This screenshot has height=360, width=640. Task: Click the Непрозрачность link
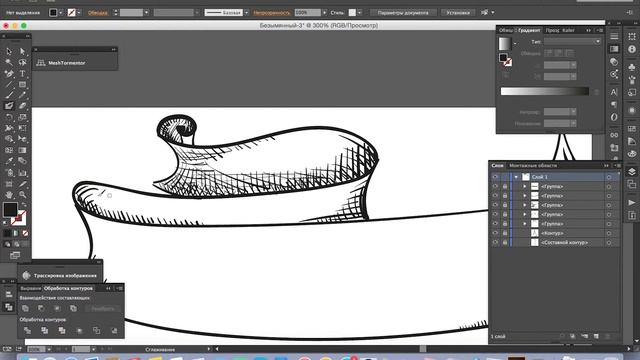(271, 13)
